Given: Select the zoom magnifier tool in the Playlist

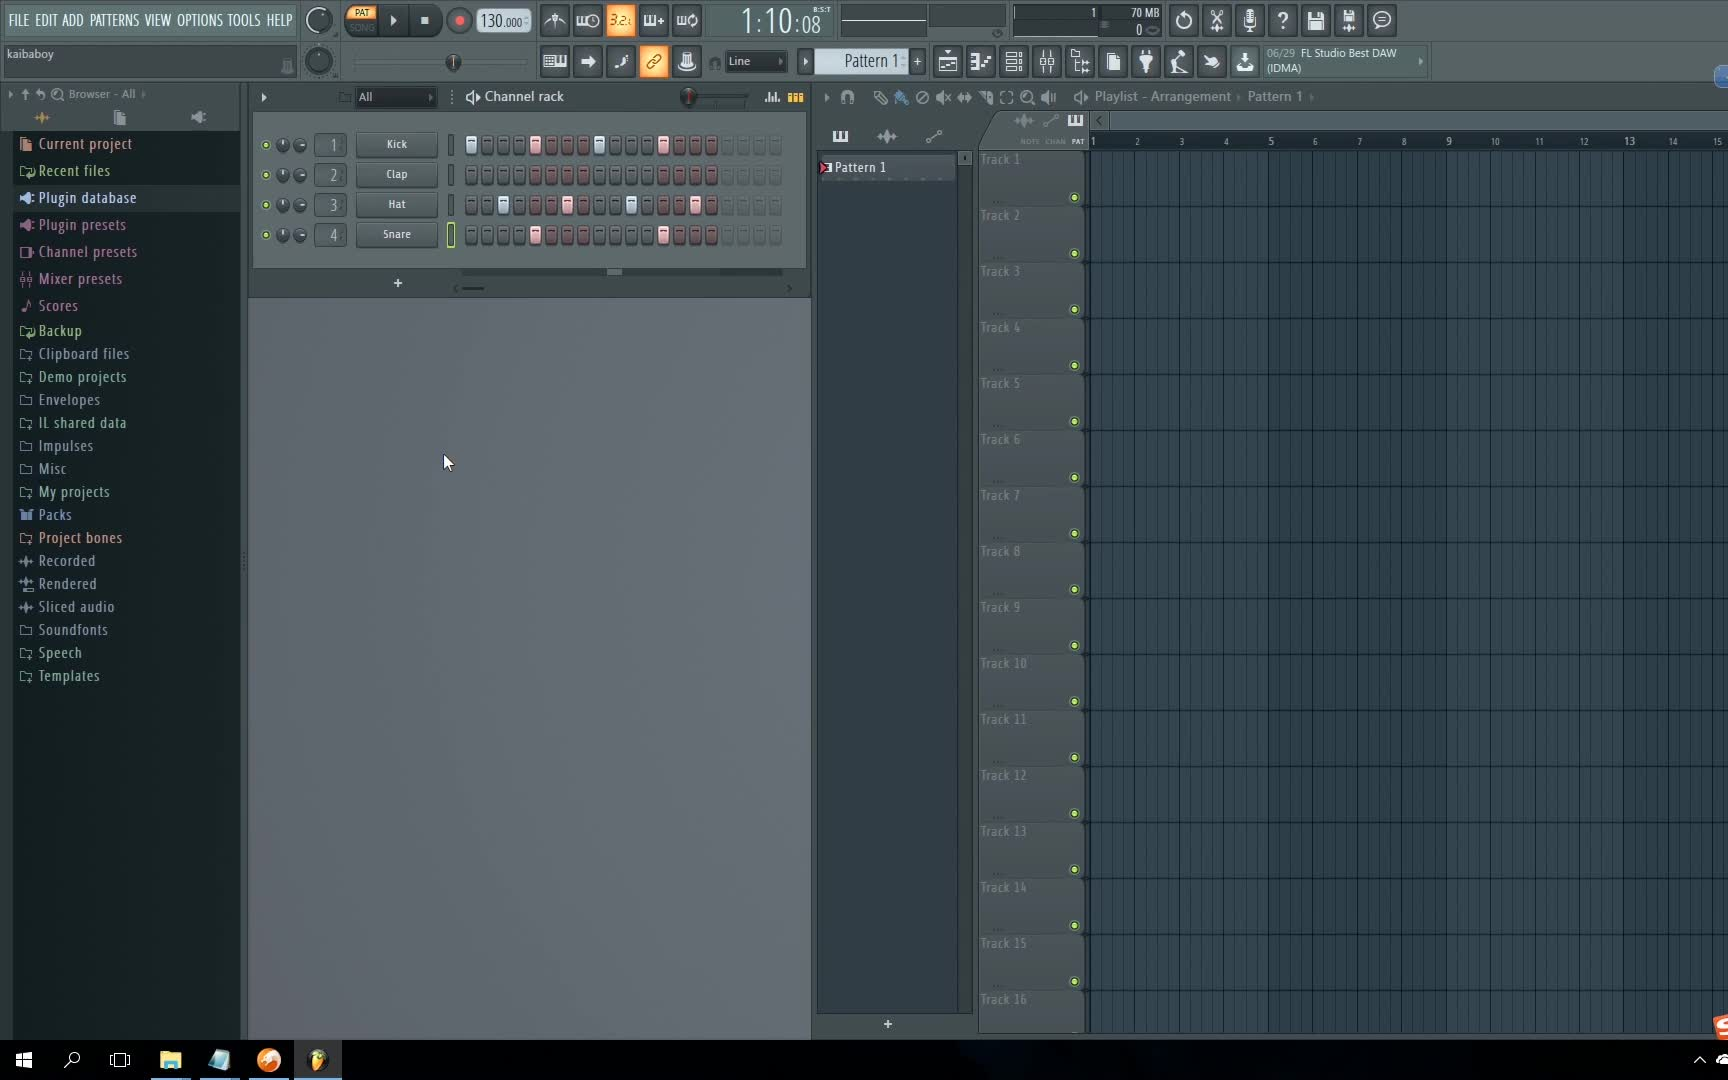Looking at the screenshot, I should [x=1027, y=97].
